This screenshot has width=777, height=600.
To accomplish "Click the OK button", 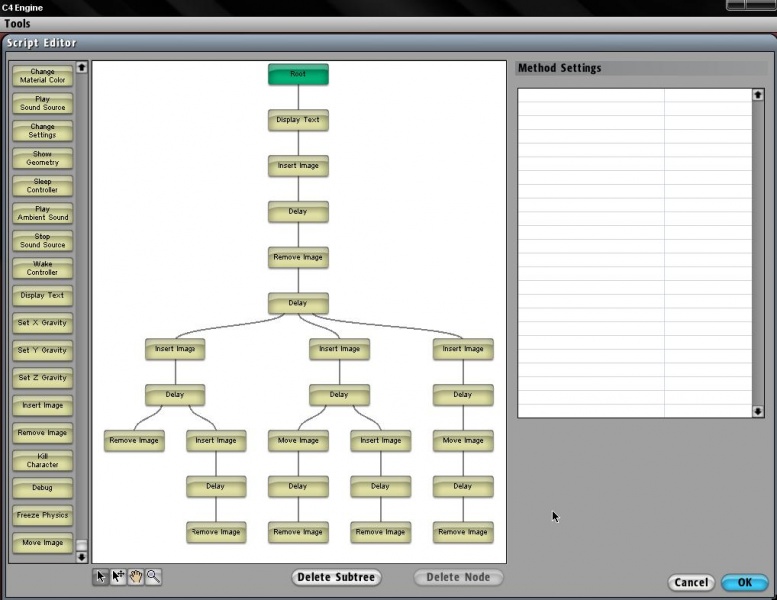I will (744, 582).
